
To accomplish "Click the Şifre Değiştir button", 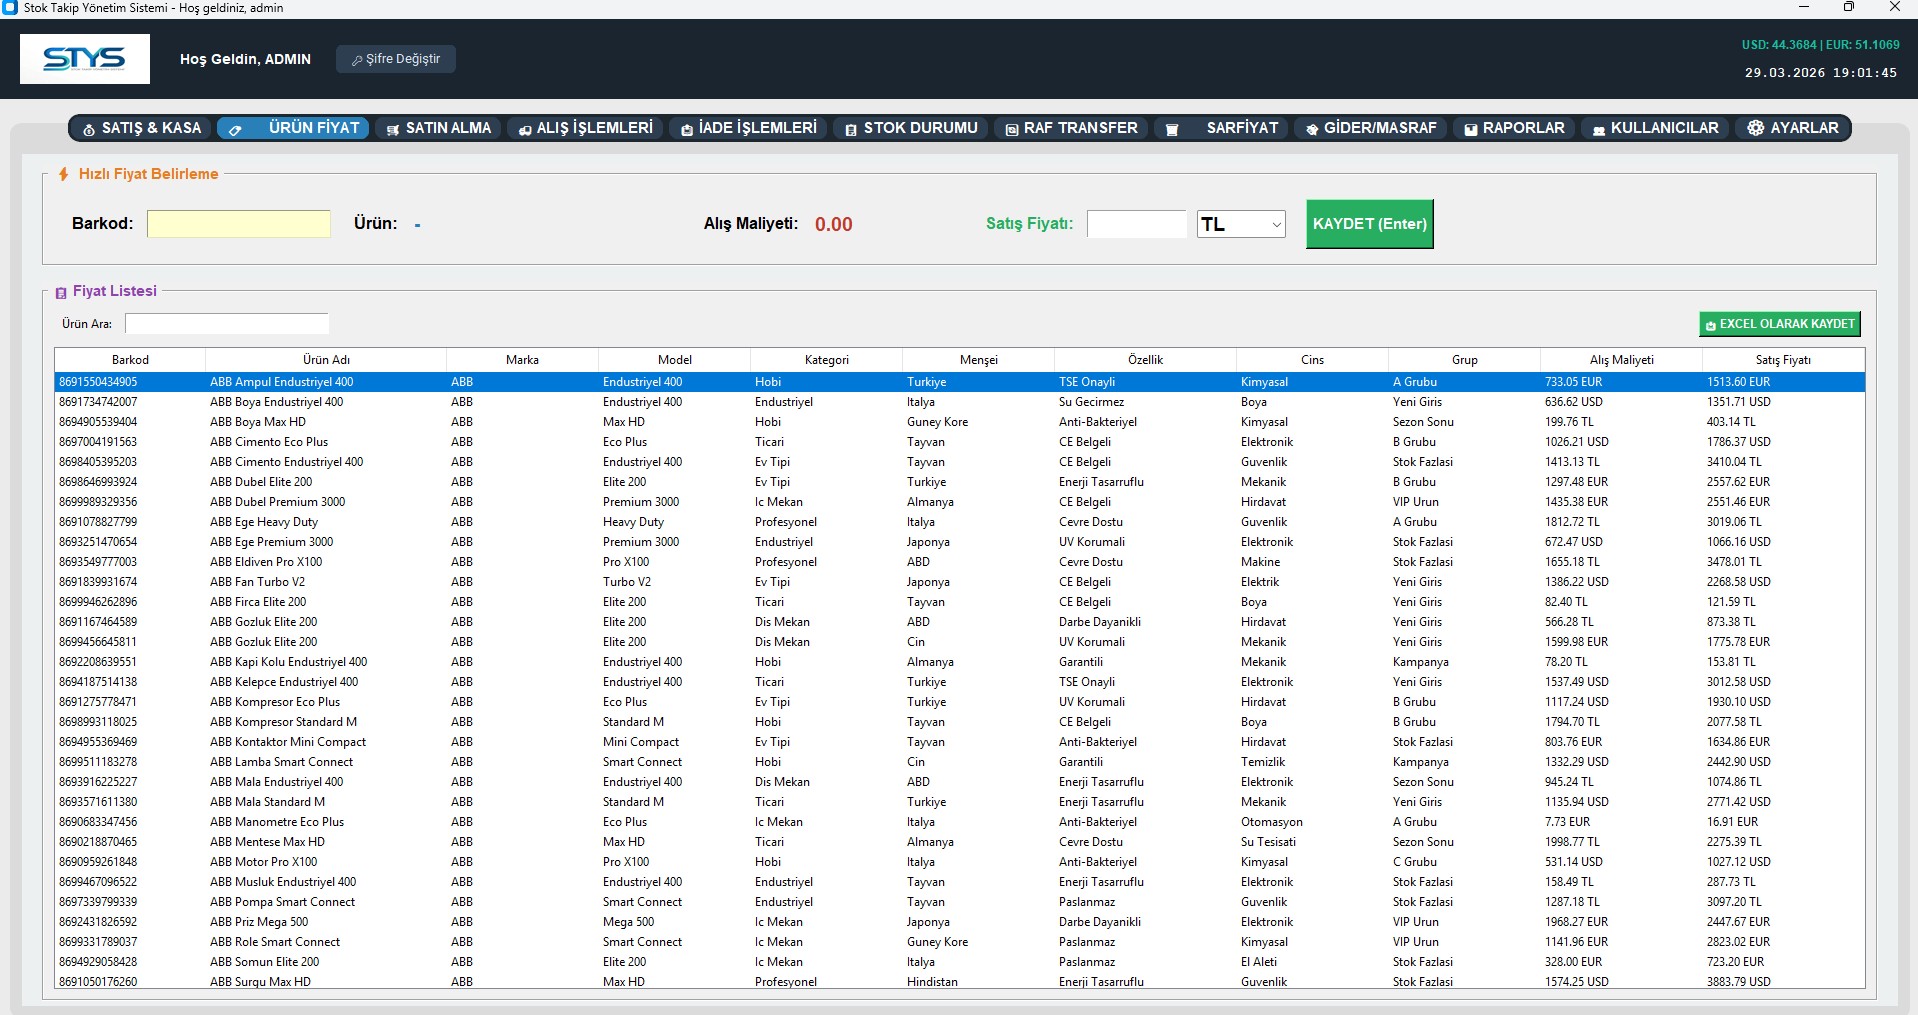I will coord(396,59).
